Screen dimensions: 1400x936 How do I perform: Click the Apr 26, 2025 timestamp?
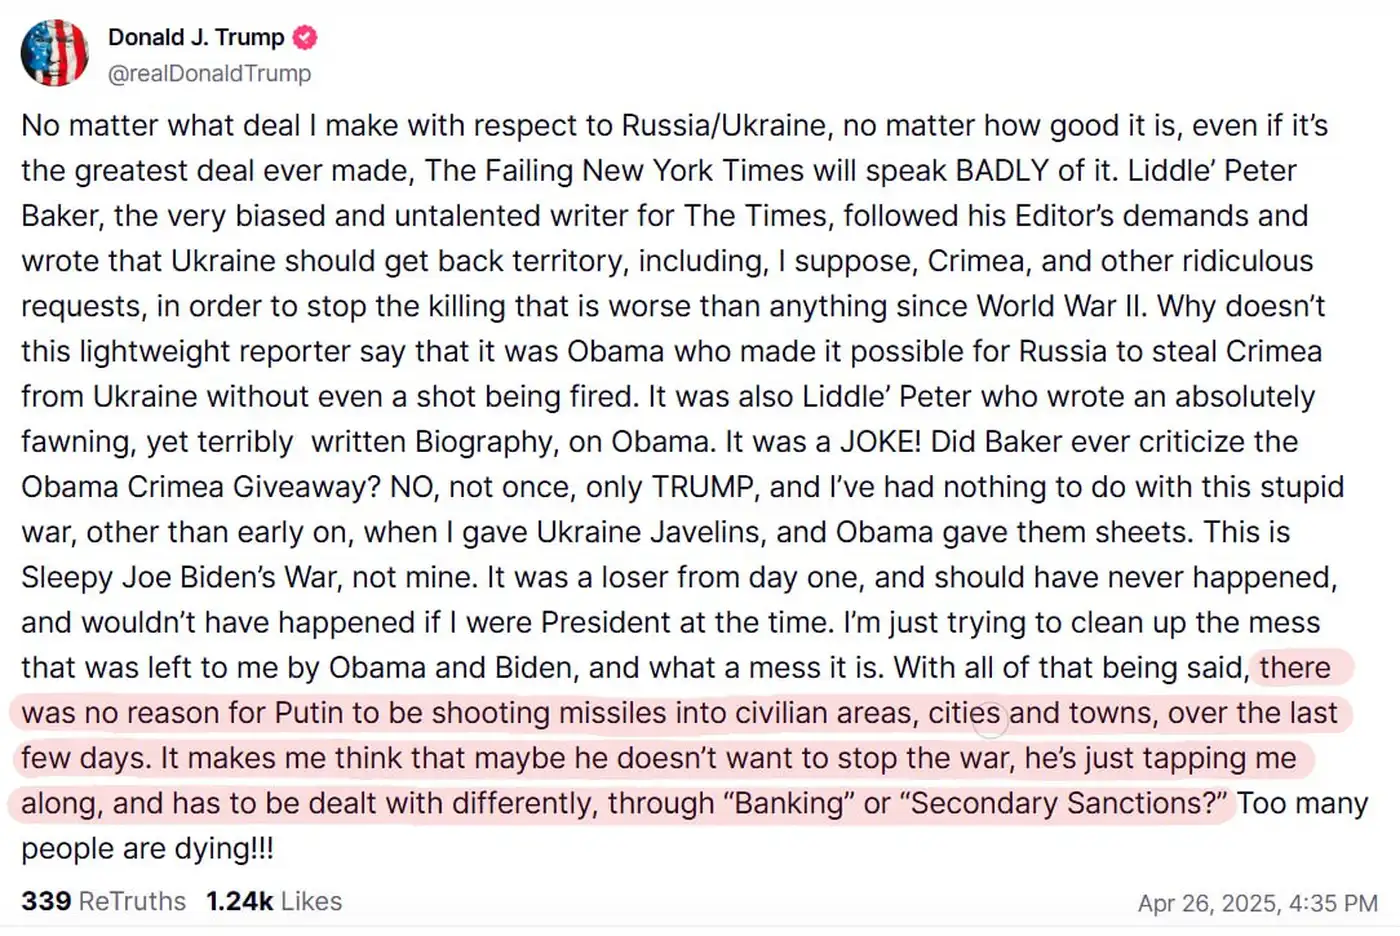1257,903
